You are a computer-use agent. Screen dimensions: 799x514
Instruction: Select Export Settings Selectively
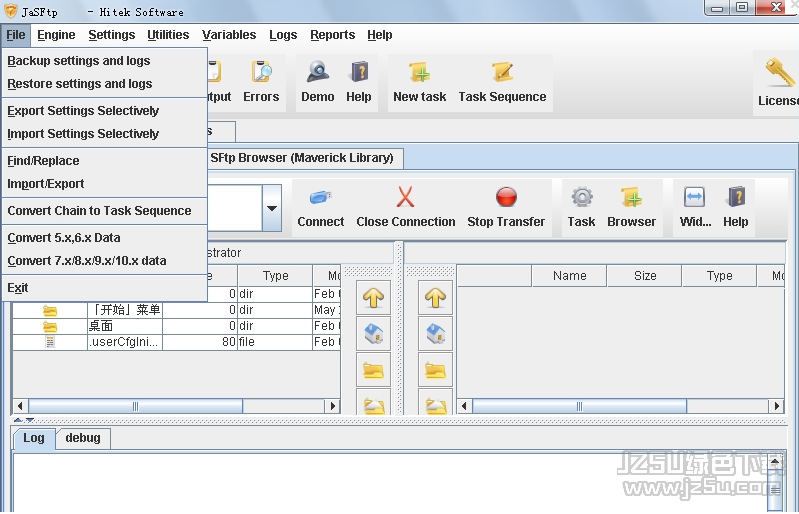pos(104,111)
